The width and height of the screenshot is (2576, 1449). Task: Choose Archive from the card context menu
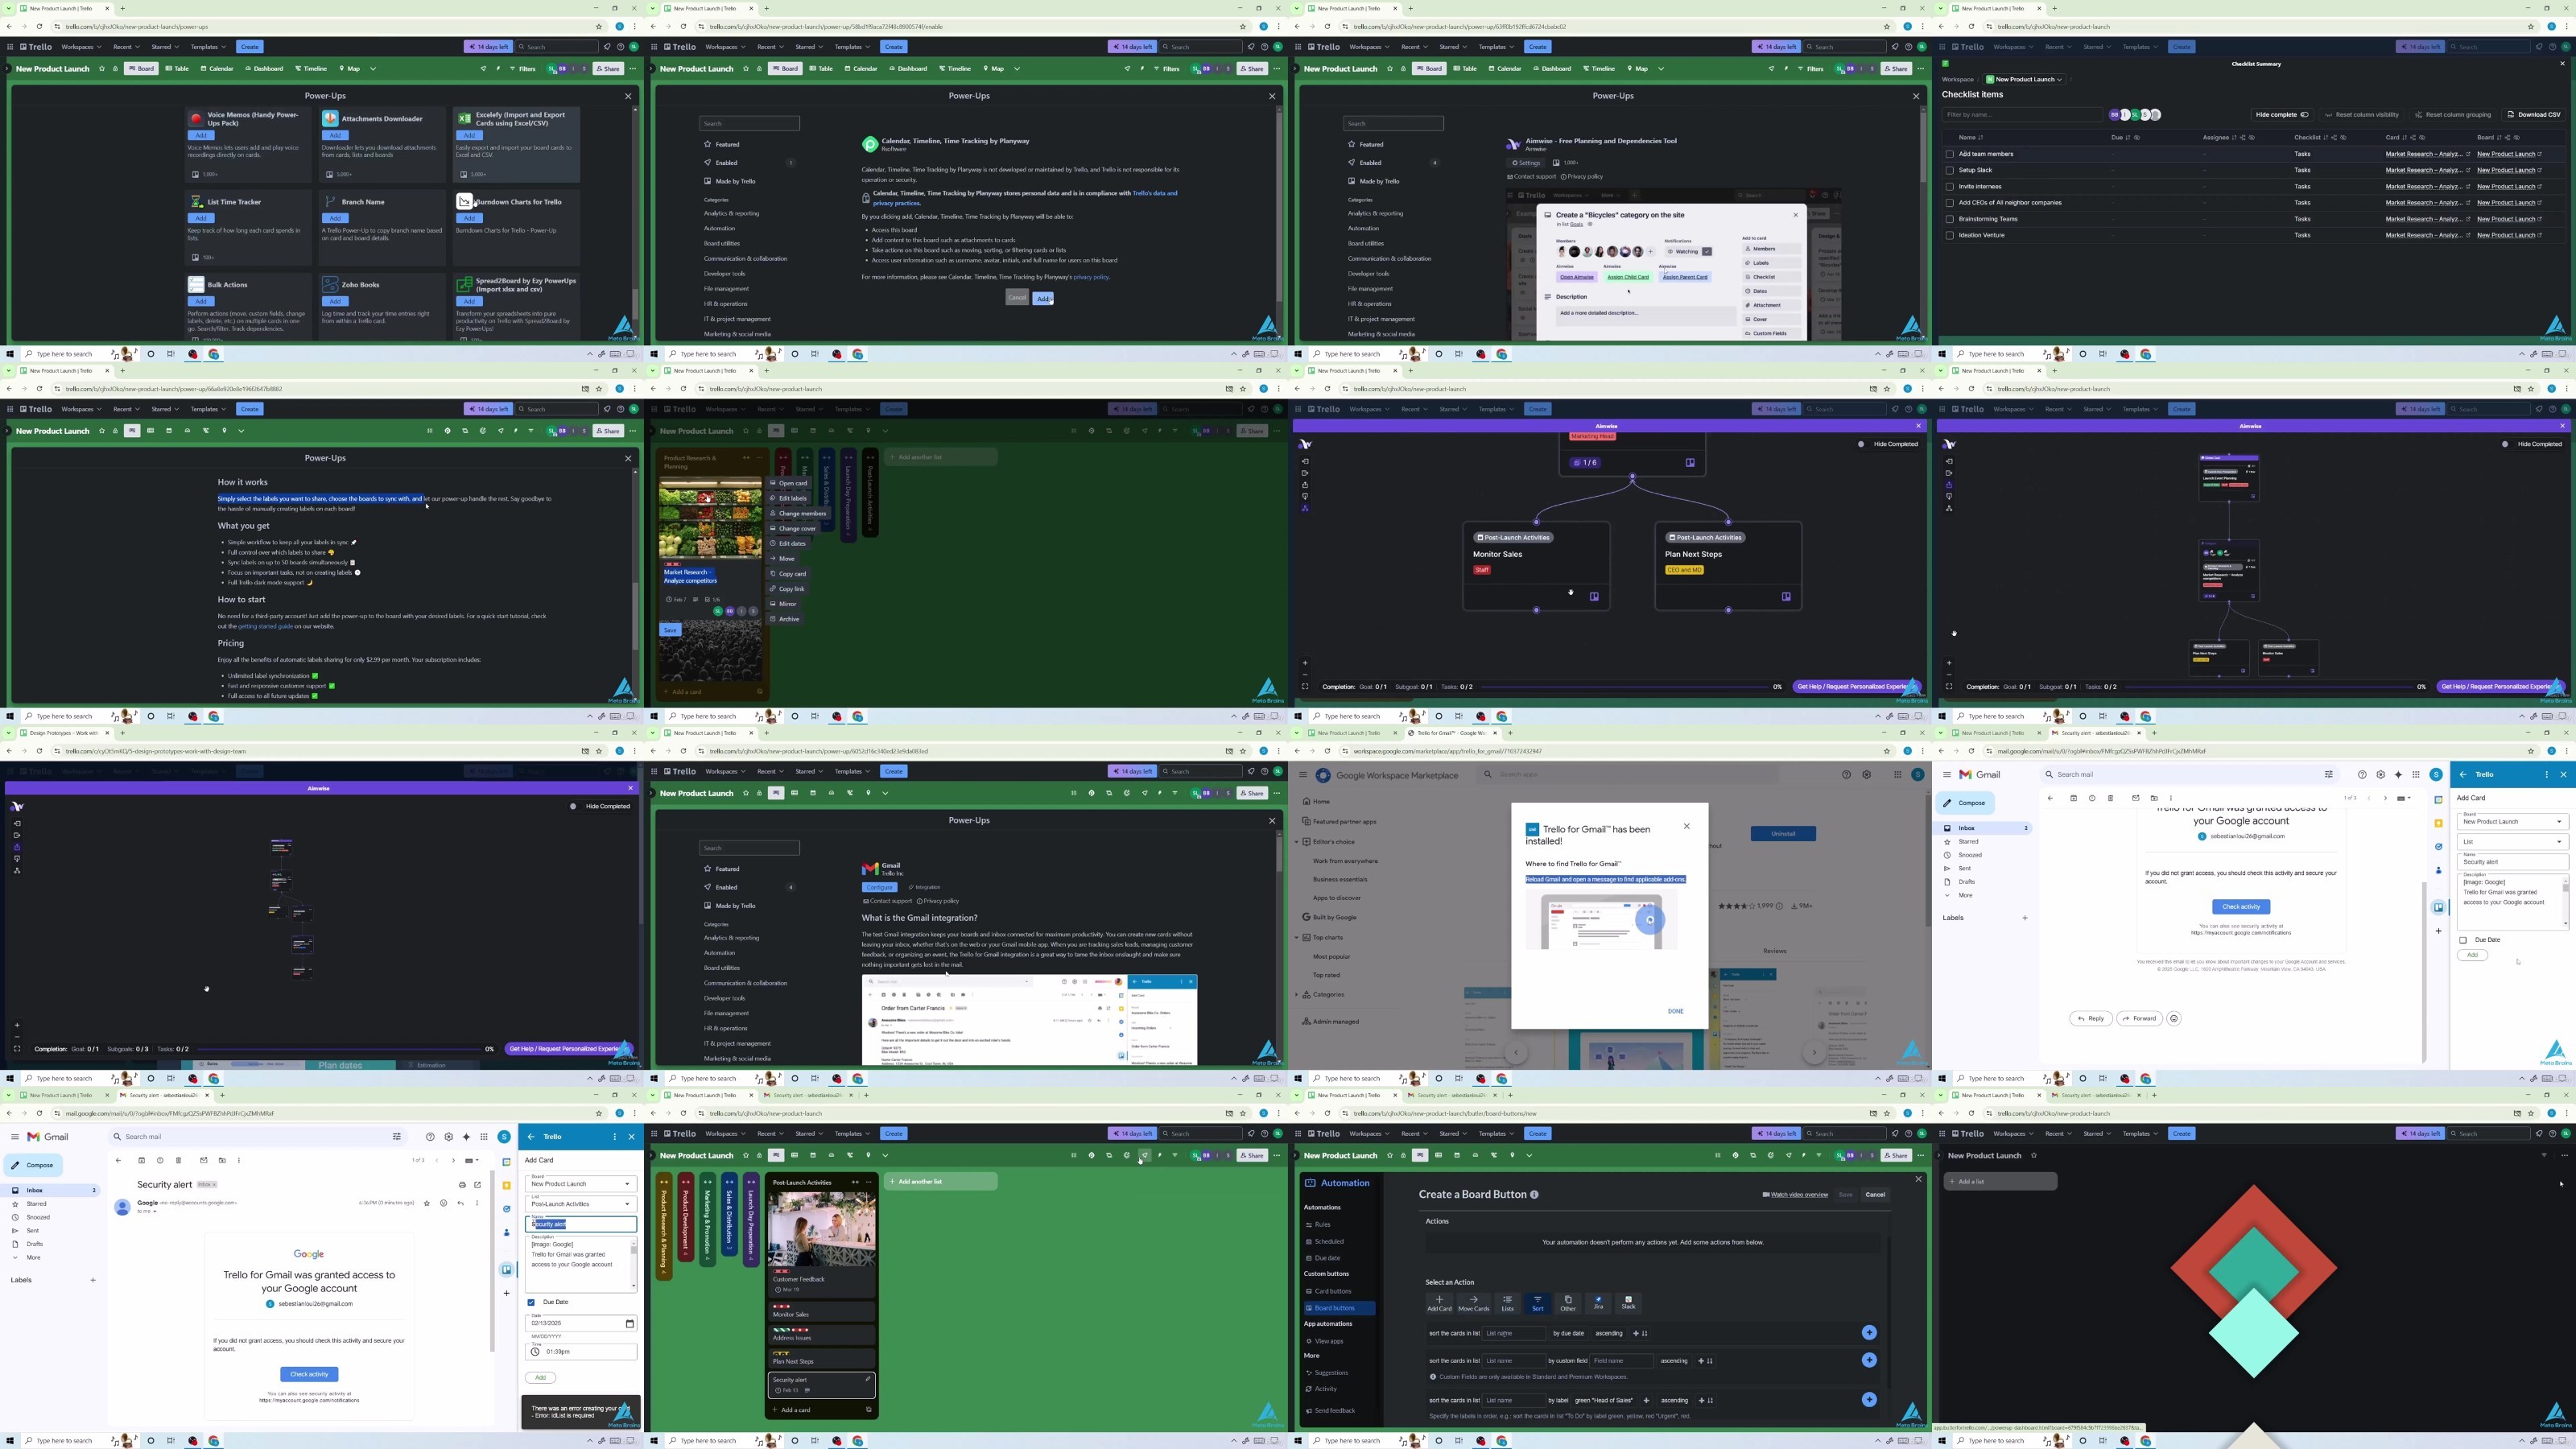tap(785, 619)
